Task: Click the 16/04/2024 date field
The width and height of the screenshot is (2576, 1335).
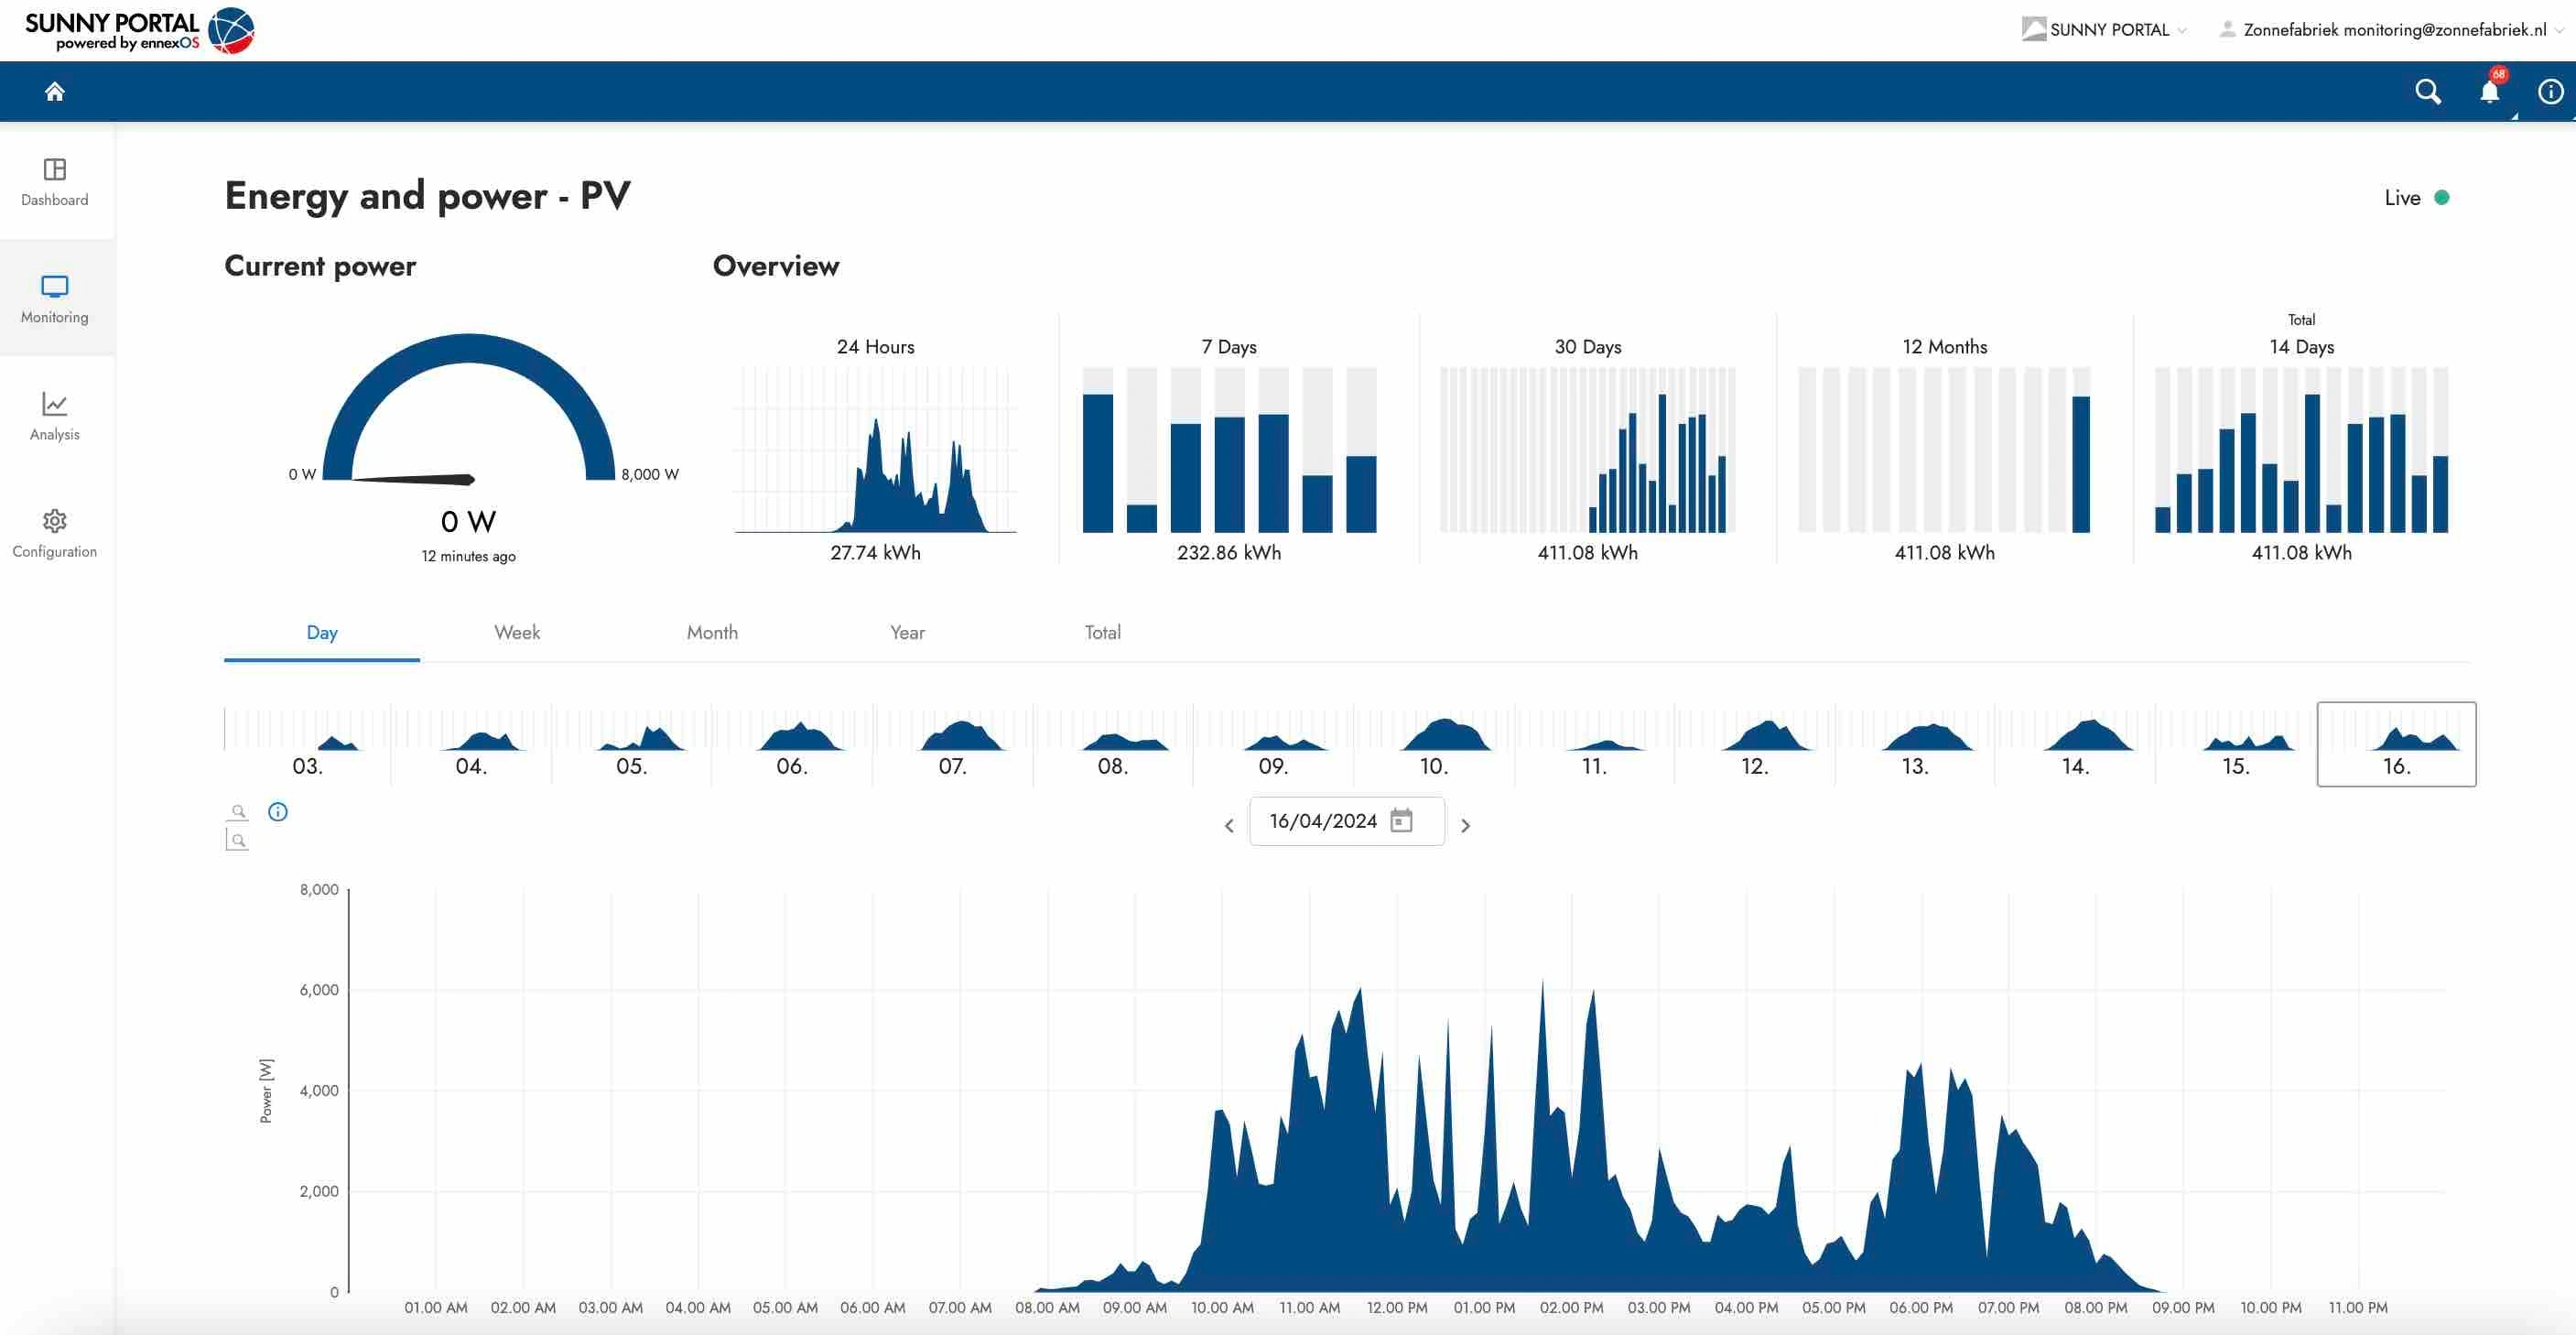Action: pos(1322,821)
